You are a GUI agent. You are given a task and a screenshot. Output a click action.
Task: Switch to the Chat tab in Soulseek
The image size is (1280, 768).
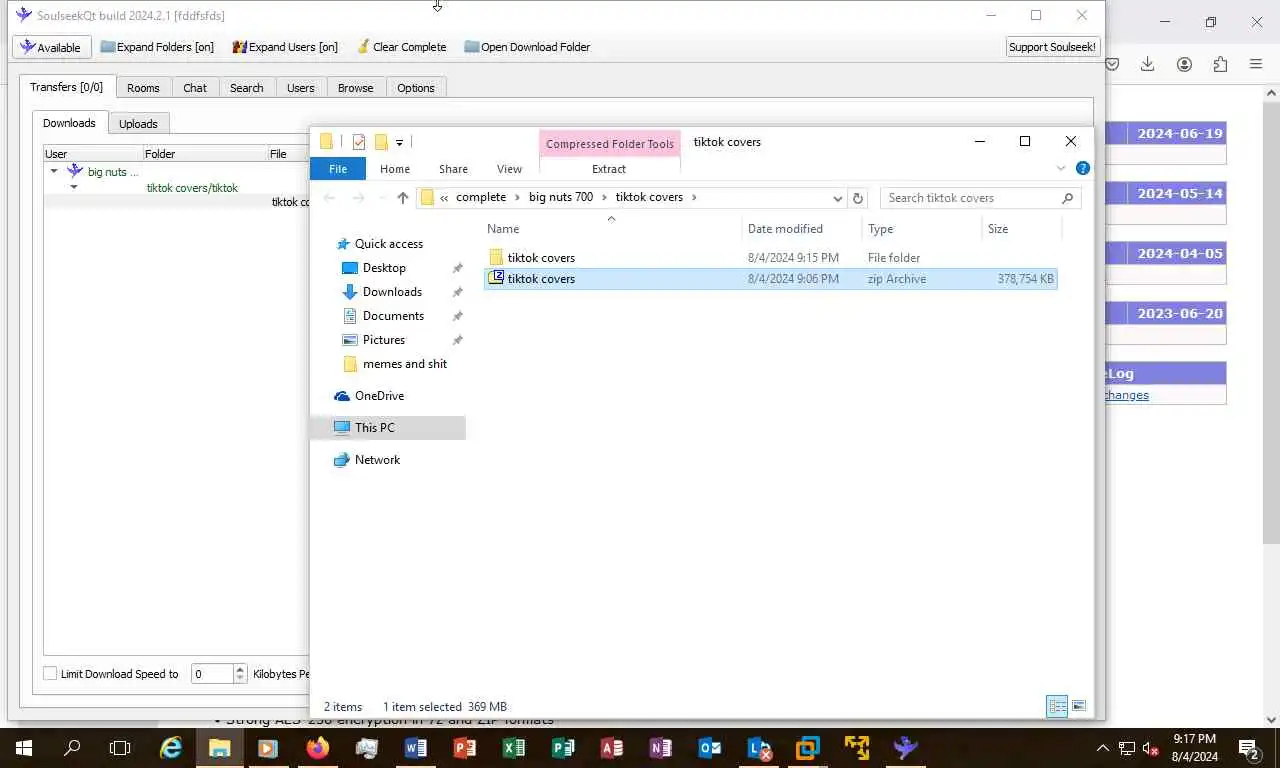pyautogui.click(x=195, y=88)
